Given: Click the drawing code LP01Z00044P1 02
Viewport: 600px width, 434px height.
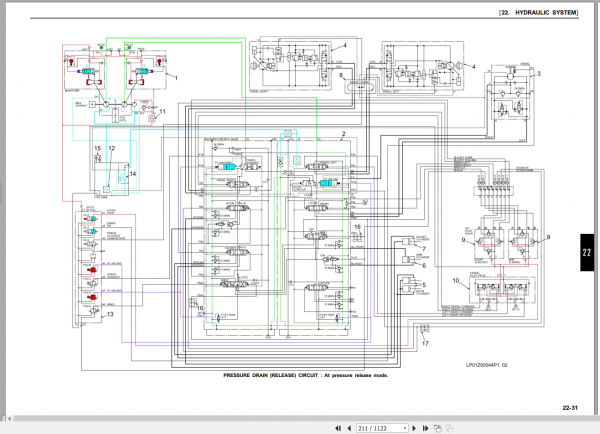Looking at the screenshot, I should [x=486, y=365].
